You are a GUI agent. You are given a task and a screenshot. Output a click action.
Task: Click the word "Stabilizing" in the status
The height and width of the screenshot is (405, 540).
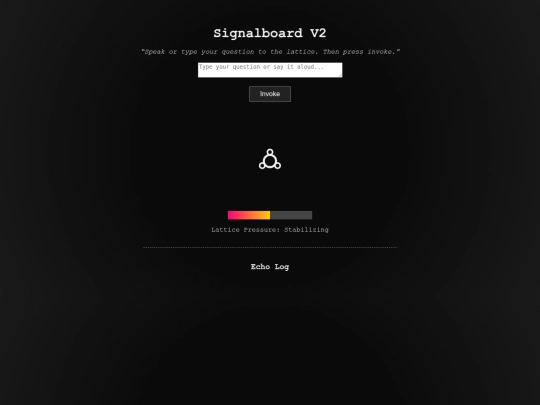[x=306, y=230]
